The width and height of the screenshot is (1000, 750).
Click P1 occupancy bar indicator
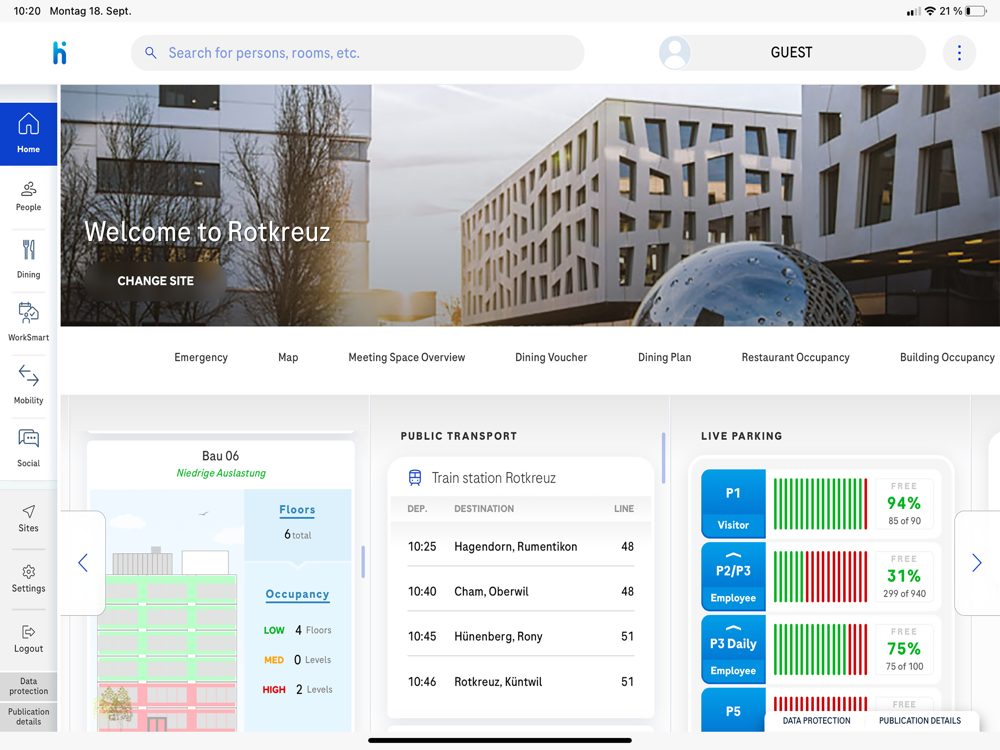(820, 504)
